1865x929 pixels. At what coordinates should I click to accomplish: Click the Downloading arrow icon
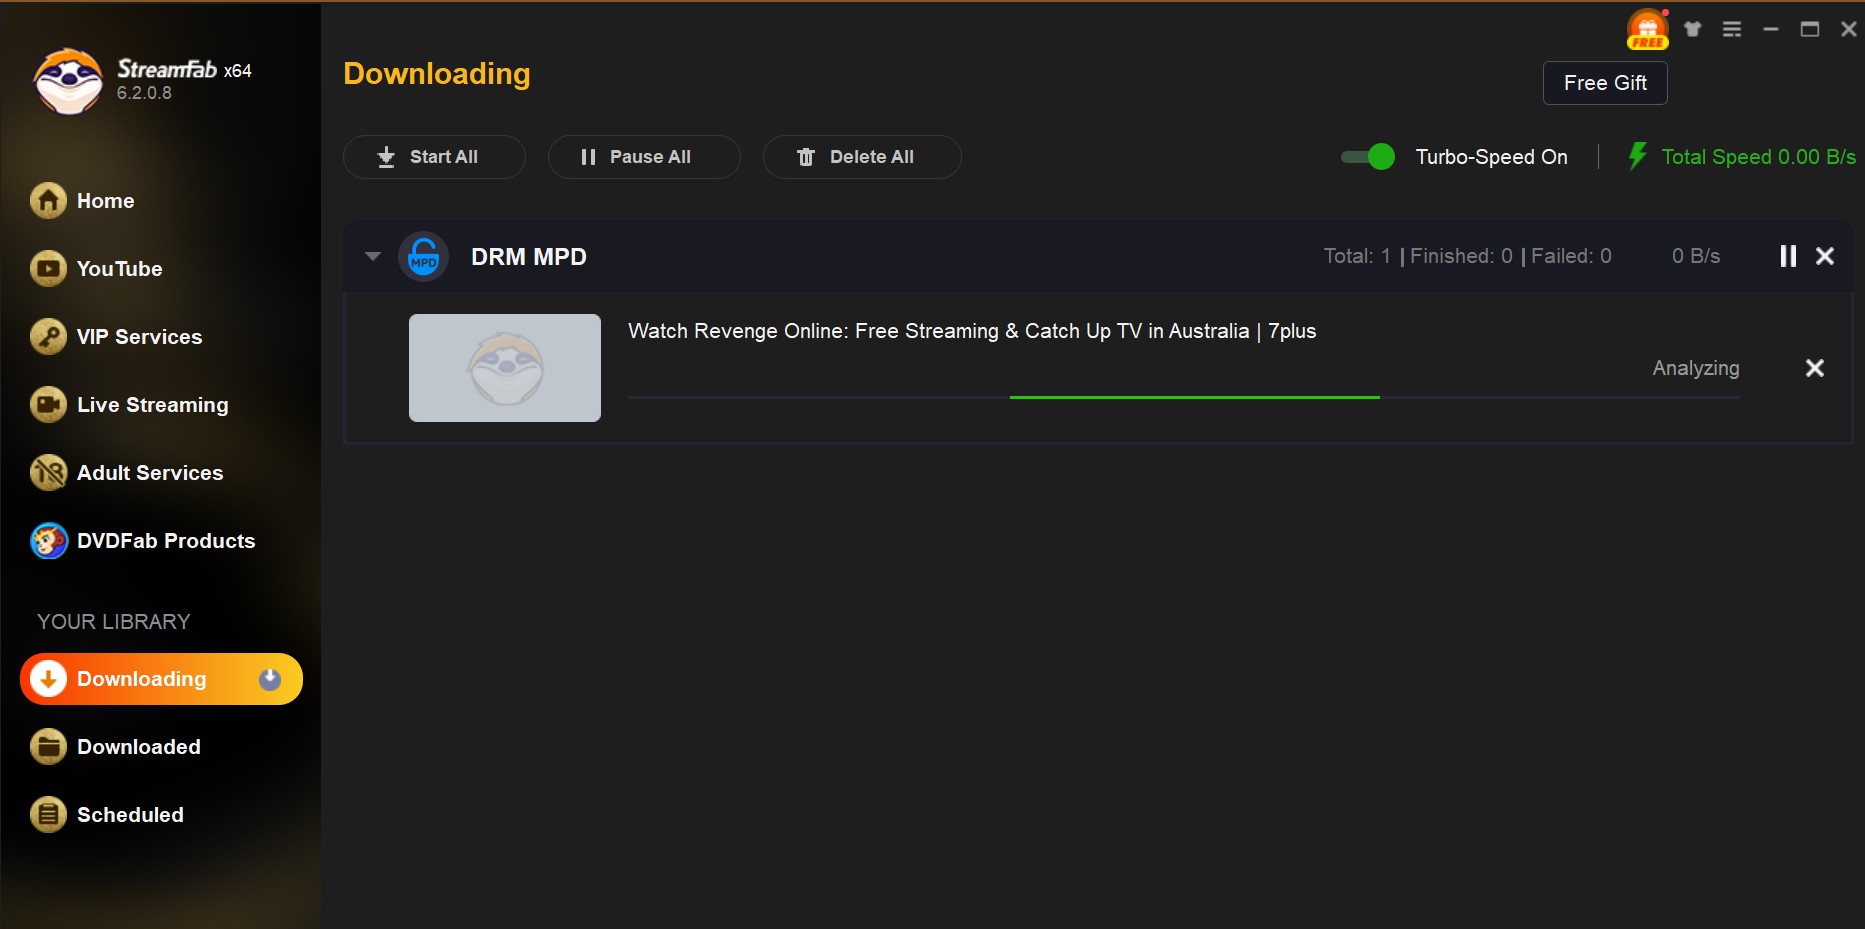48,679
